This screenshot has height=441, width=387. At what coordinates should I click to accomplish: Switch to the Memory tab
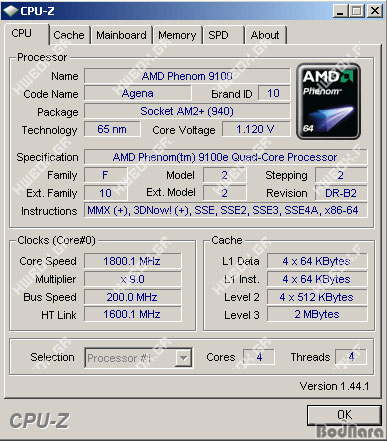(x=177, y=35)
